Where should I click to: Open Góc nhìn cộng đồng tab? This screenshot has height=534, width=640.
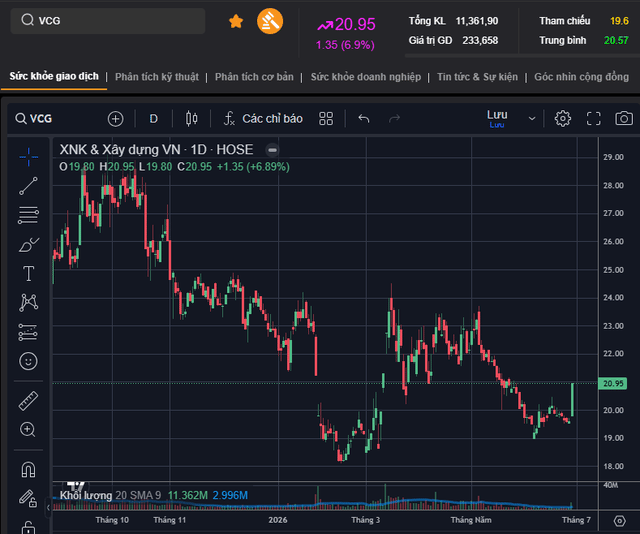coord(582,77)
